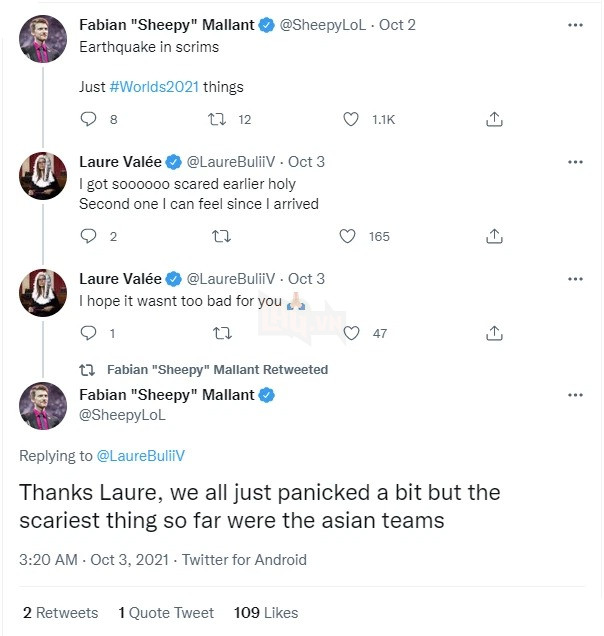Screen dimensions: 604x636
Task: Open more options on the Oct 2 tweet
Action: click(575, 24)
